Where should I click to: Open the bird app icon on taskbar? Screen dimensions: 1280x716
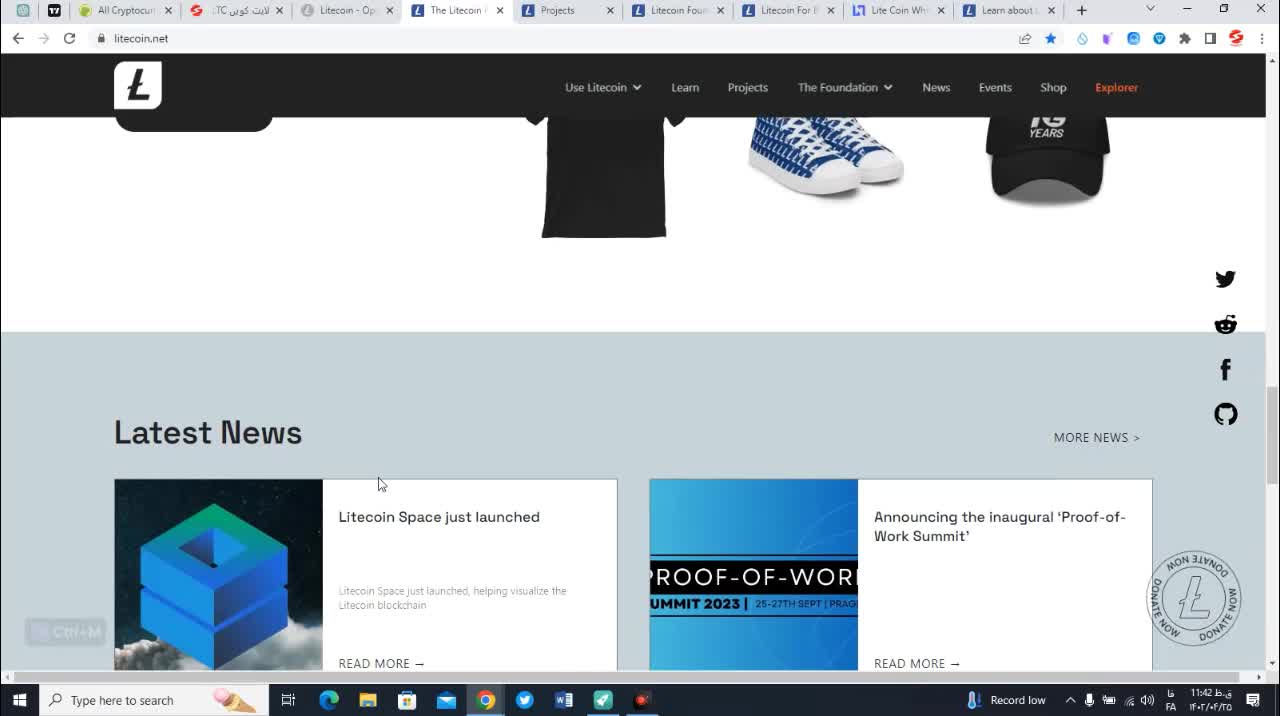[x=525, y=700]
